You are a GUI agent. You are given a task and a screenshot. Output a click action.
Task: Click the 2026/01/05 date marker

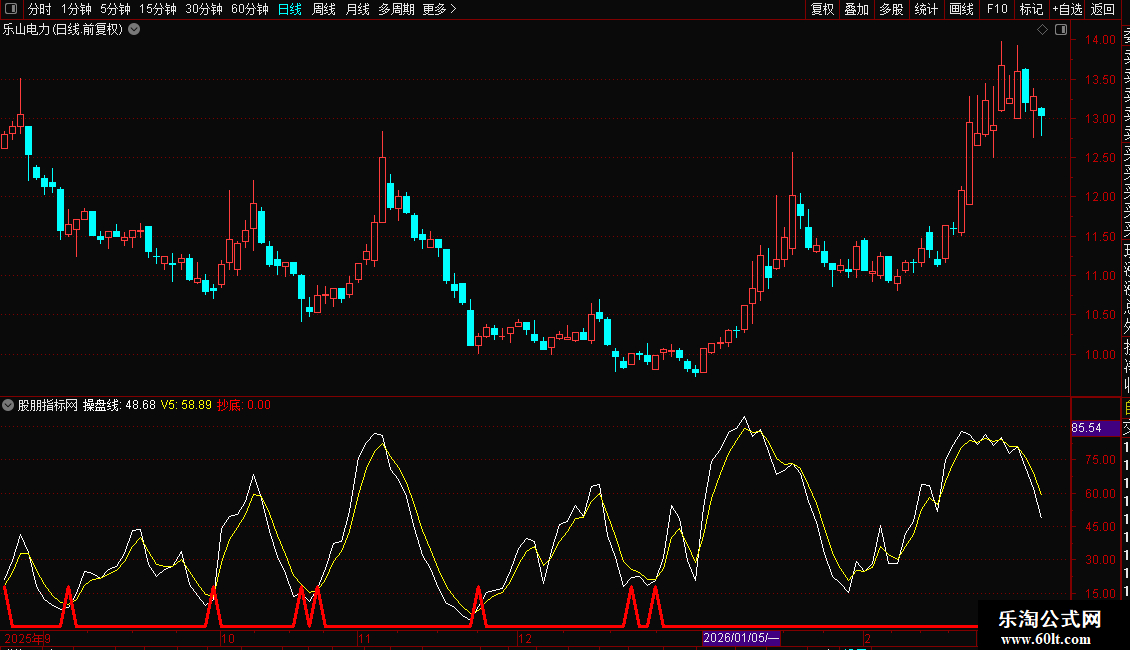pyautogui.click(x=741, y=638)
